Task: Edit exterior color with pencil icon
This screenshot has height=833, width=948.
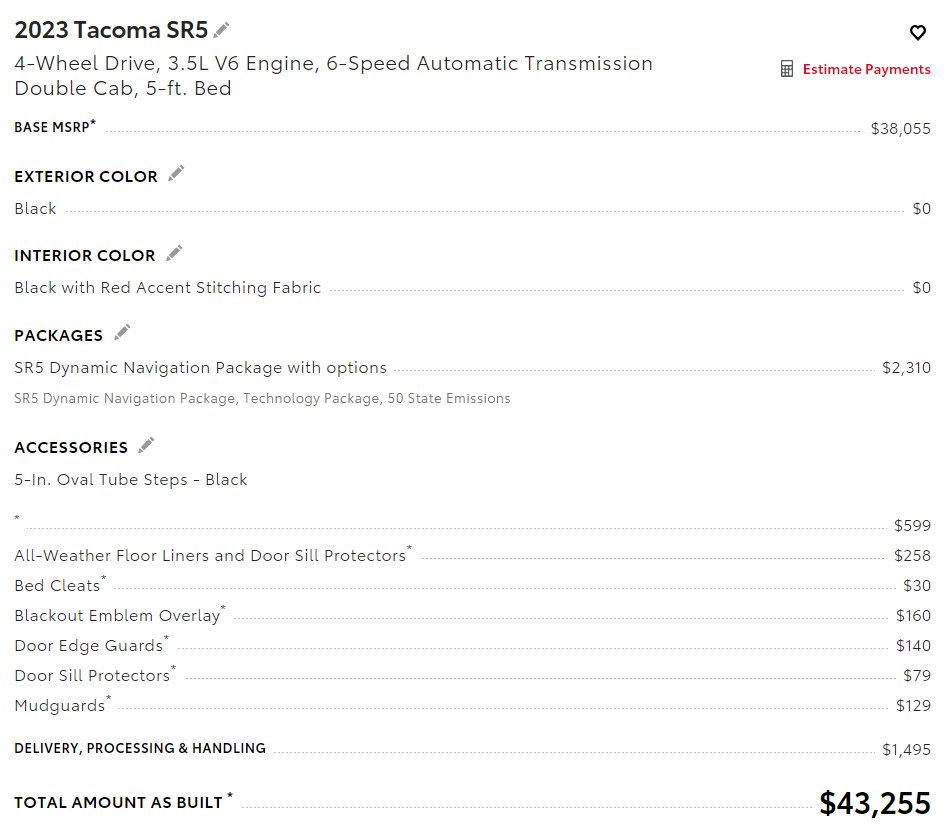Action: (176, 173)
